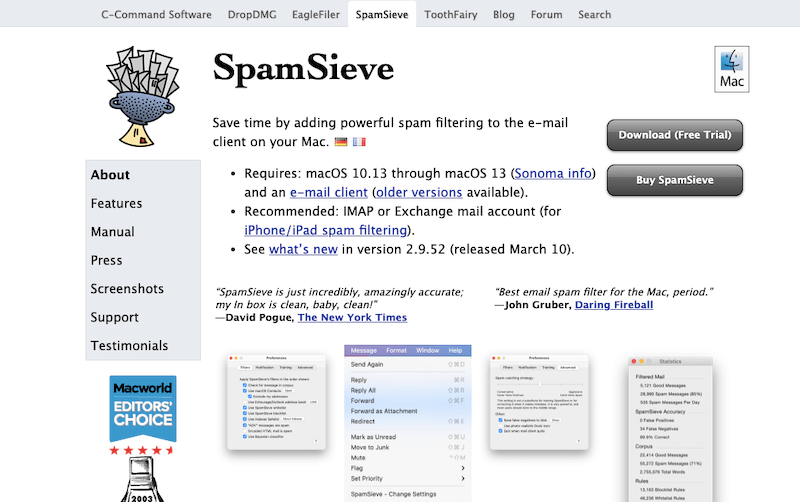Open the Filters preferences screenshot thumbnail
This screenshot has width=800, height=502.
click(277, 403)
